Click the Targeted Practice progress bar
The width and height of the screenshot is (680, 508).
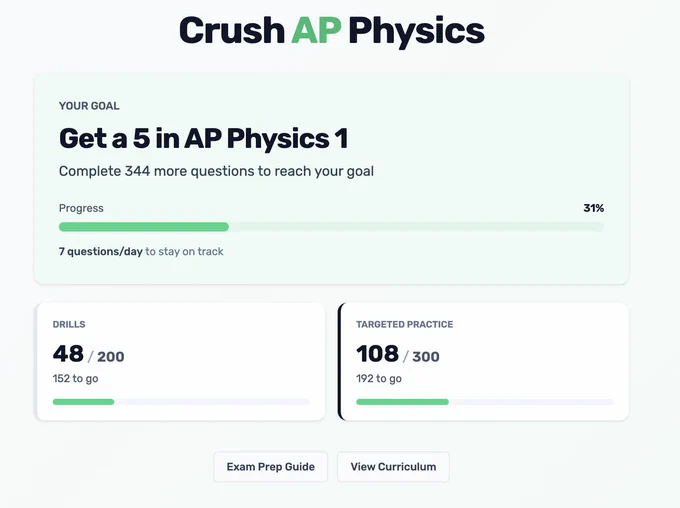coord(484,402)
